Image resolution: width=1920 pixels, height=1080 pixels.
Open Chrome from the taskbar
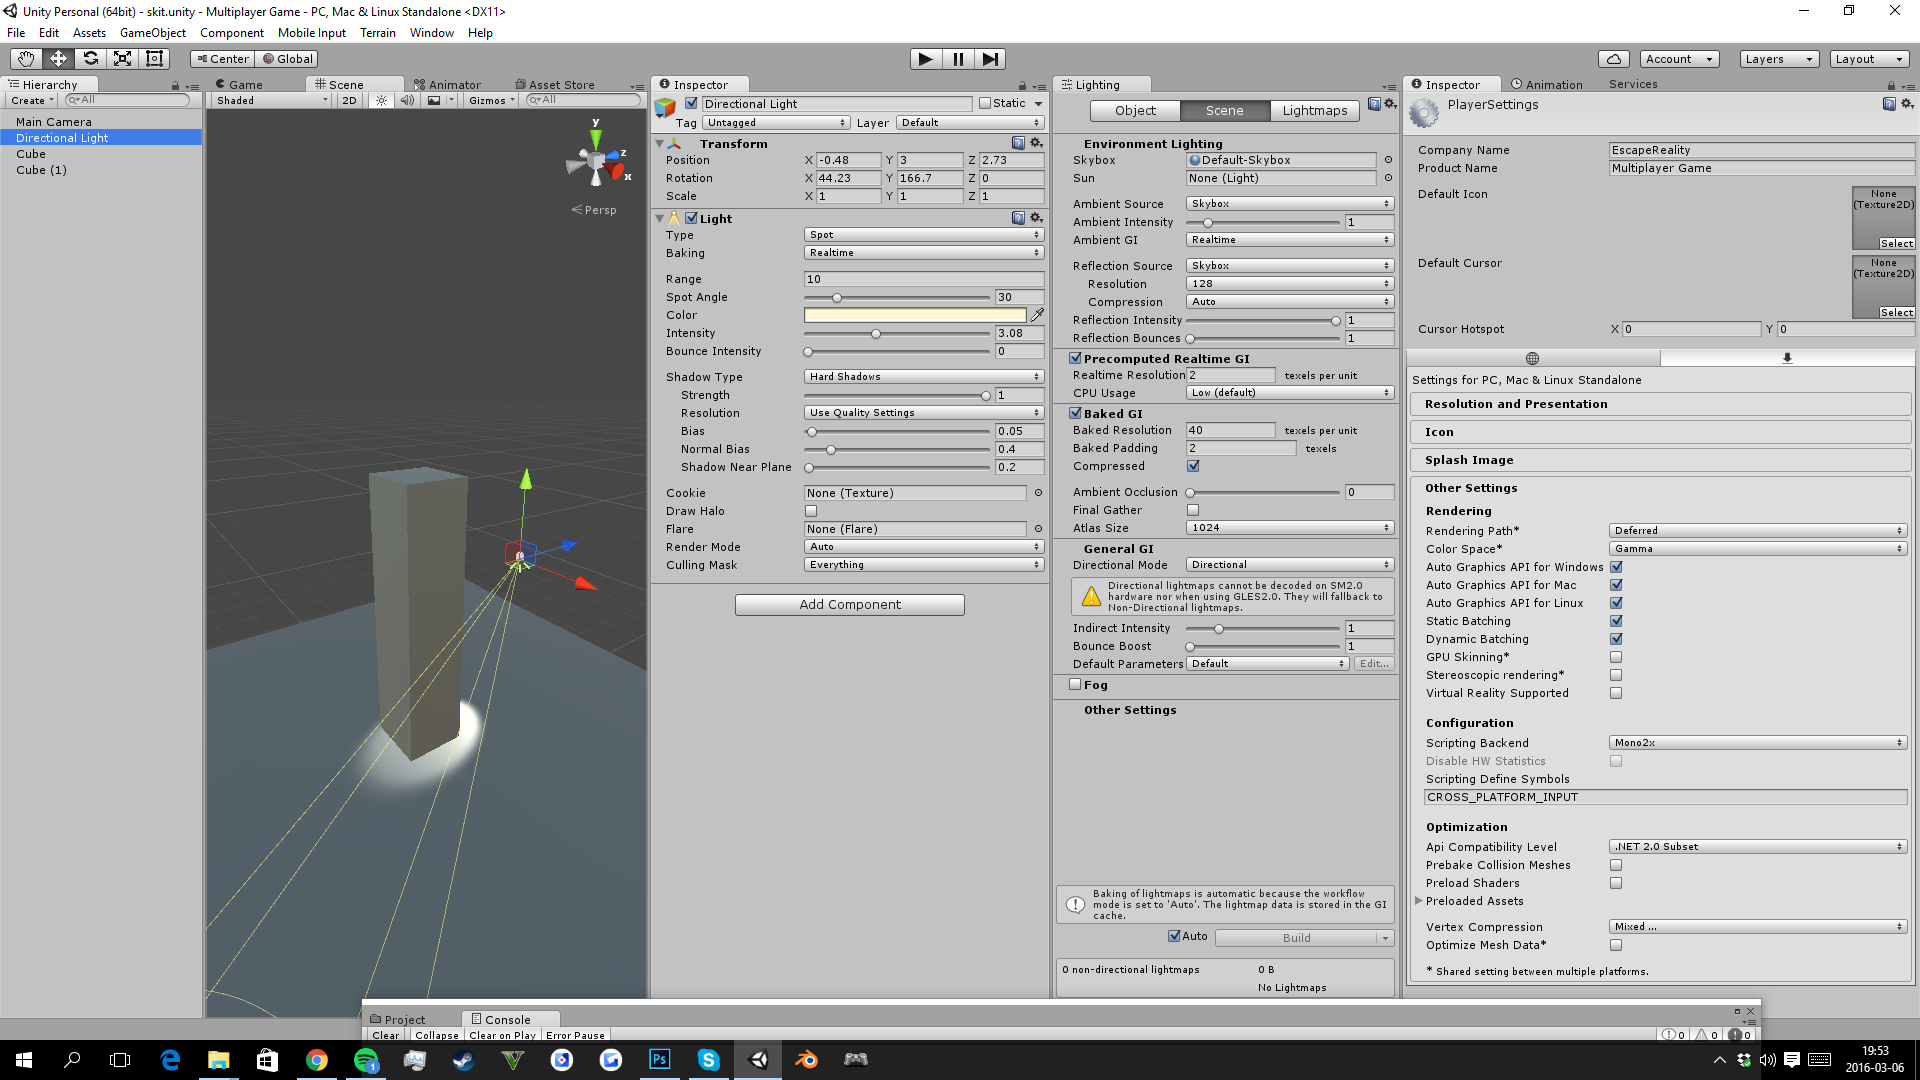point(317,1060)
